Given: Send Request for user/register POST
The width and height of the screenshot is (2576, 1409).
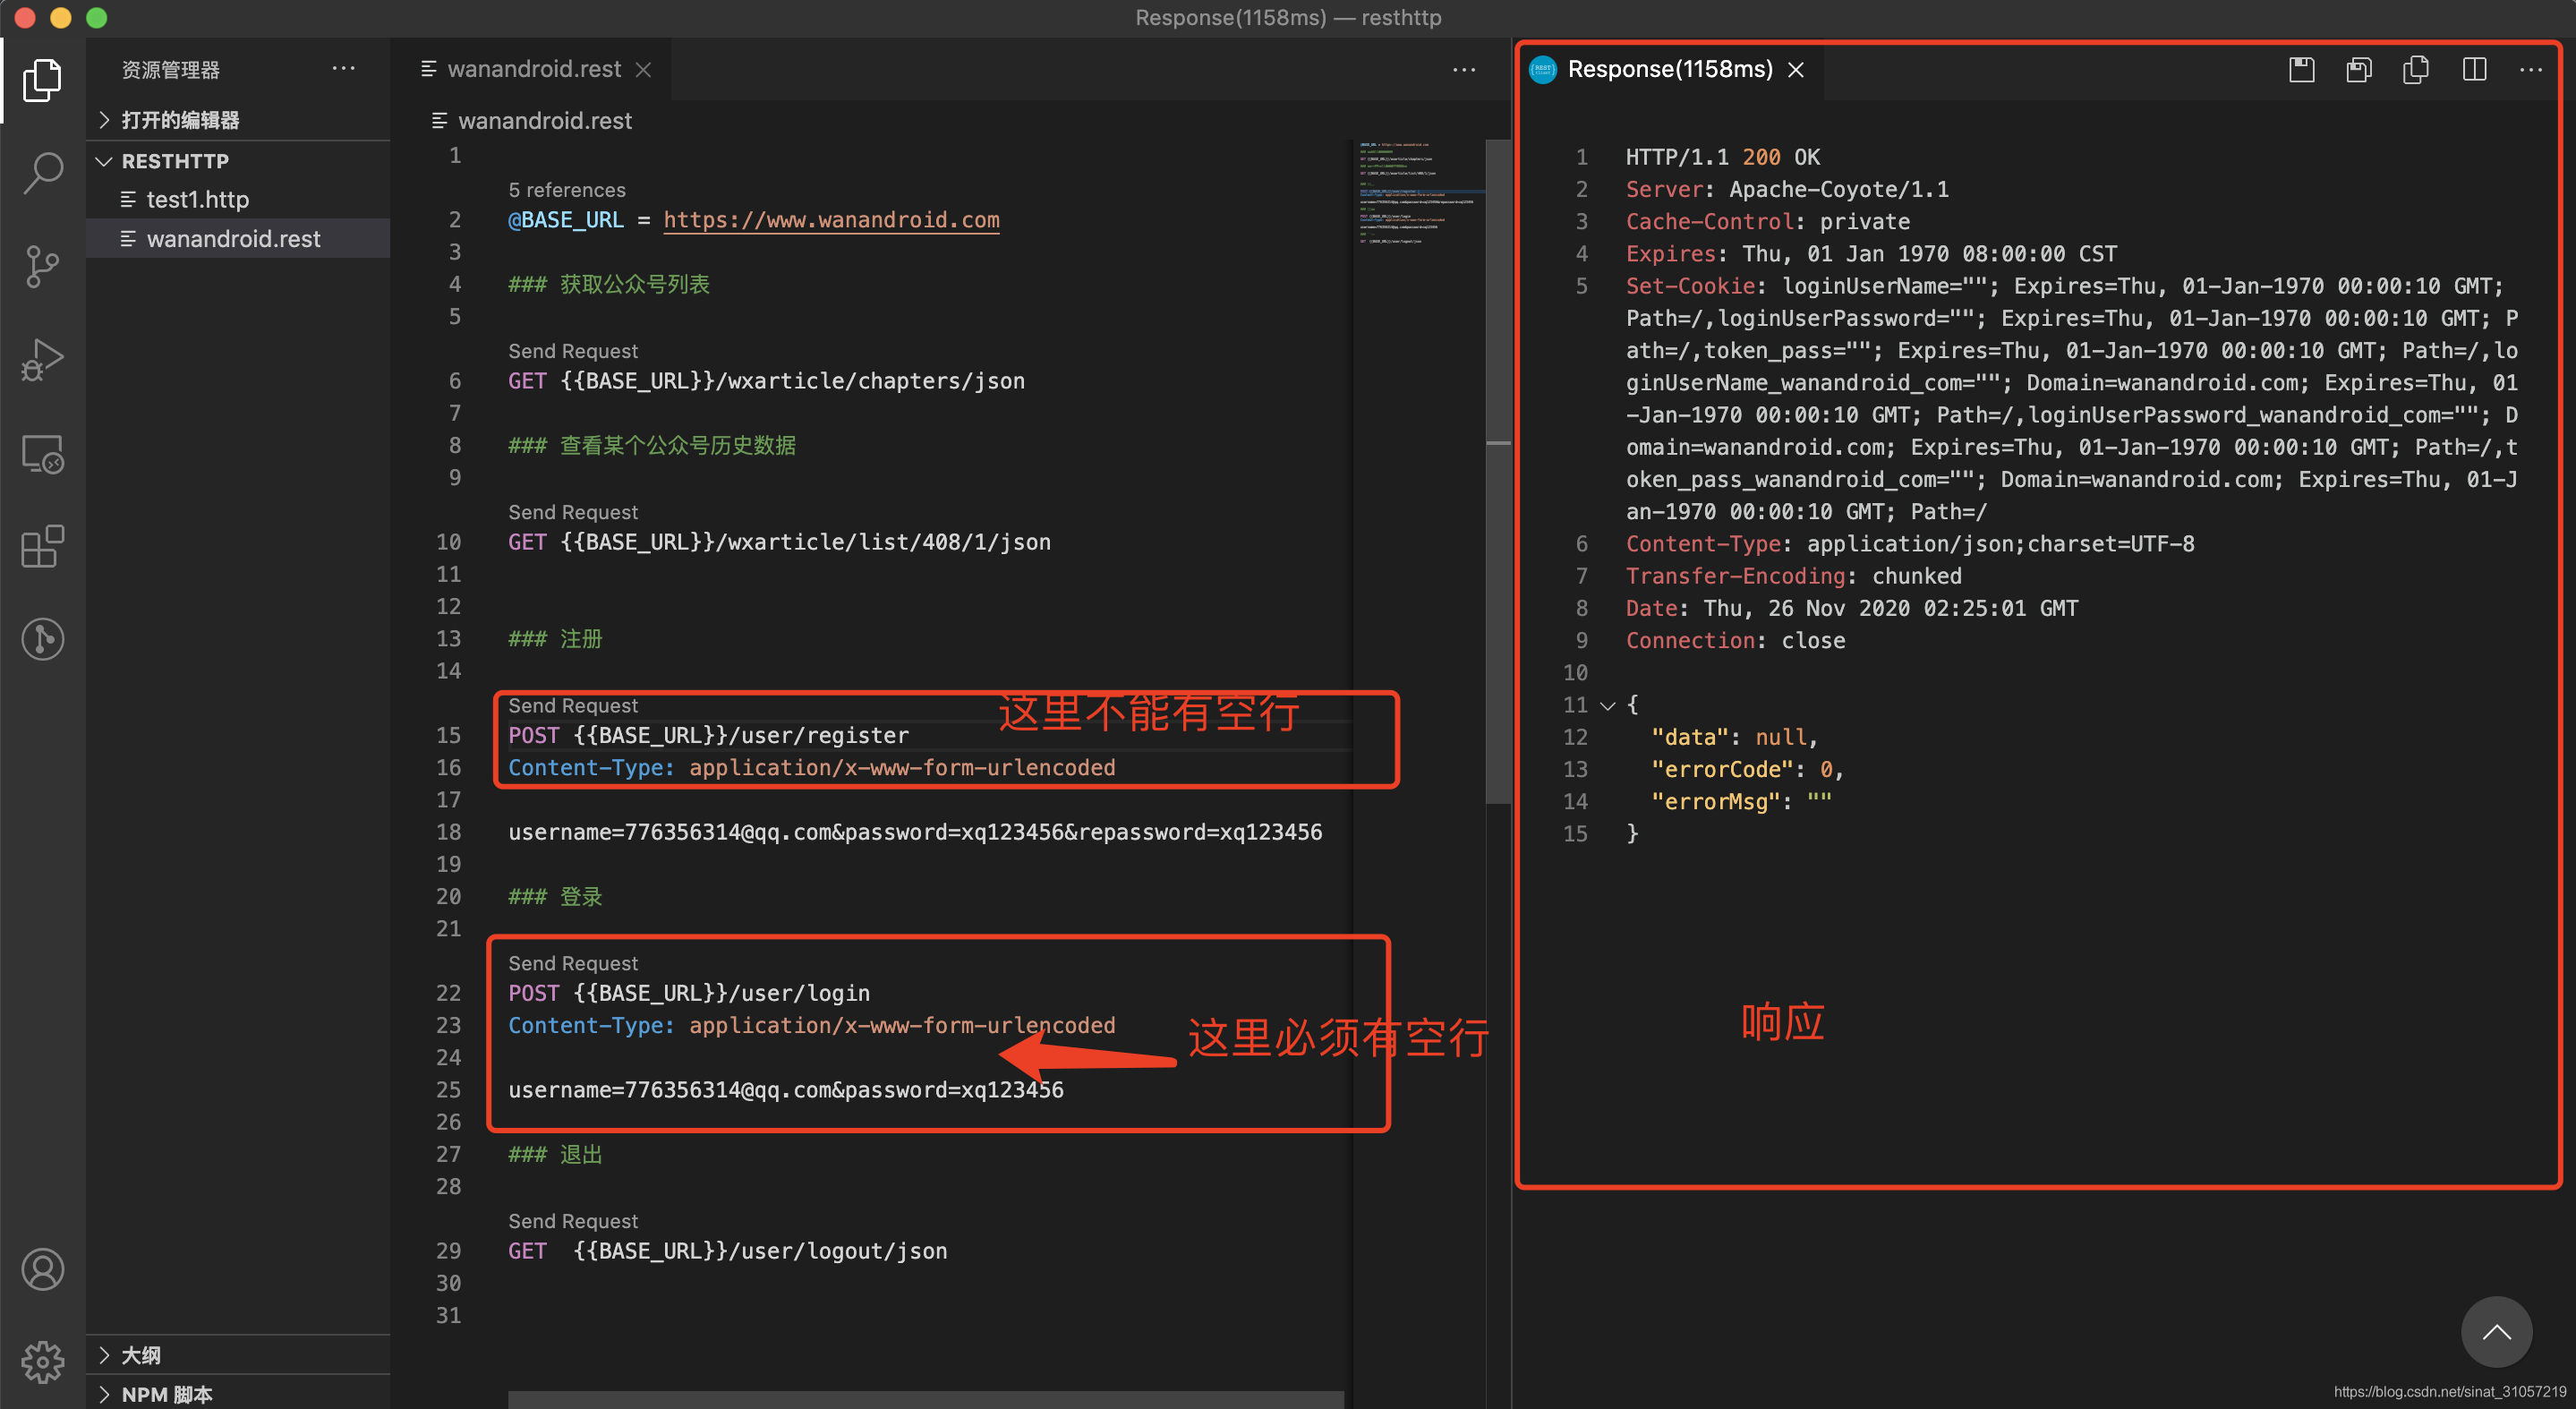Looking at the screenshot, I should point(572,705).
